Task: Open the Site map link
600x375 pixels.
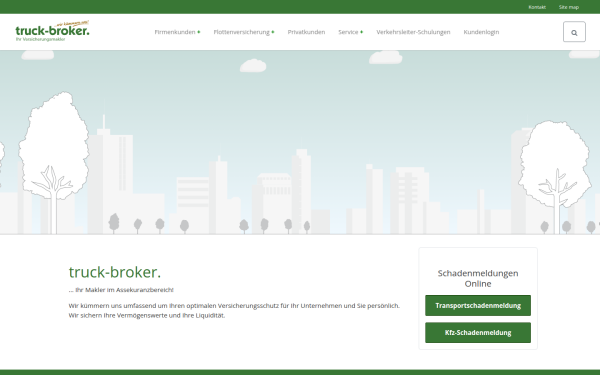Action: coord(569,7)
